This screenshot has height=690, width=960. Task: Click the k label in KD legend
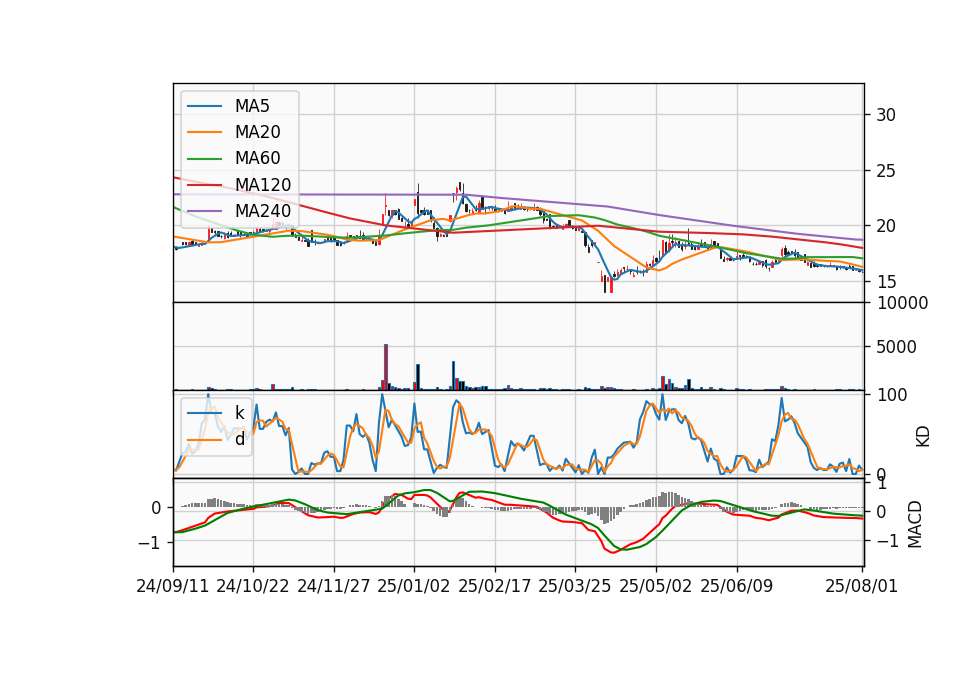(x=239, y=413)
